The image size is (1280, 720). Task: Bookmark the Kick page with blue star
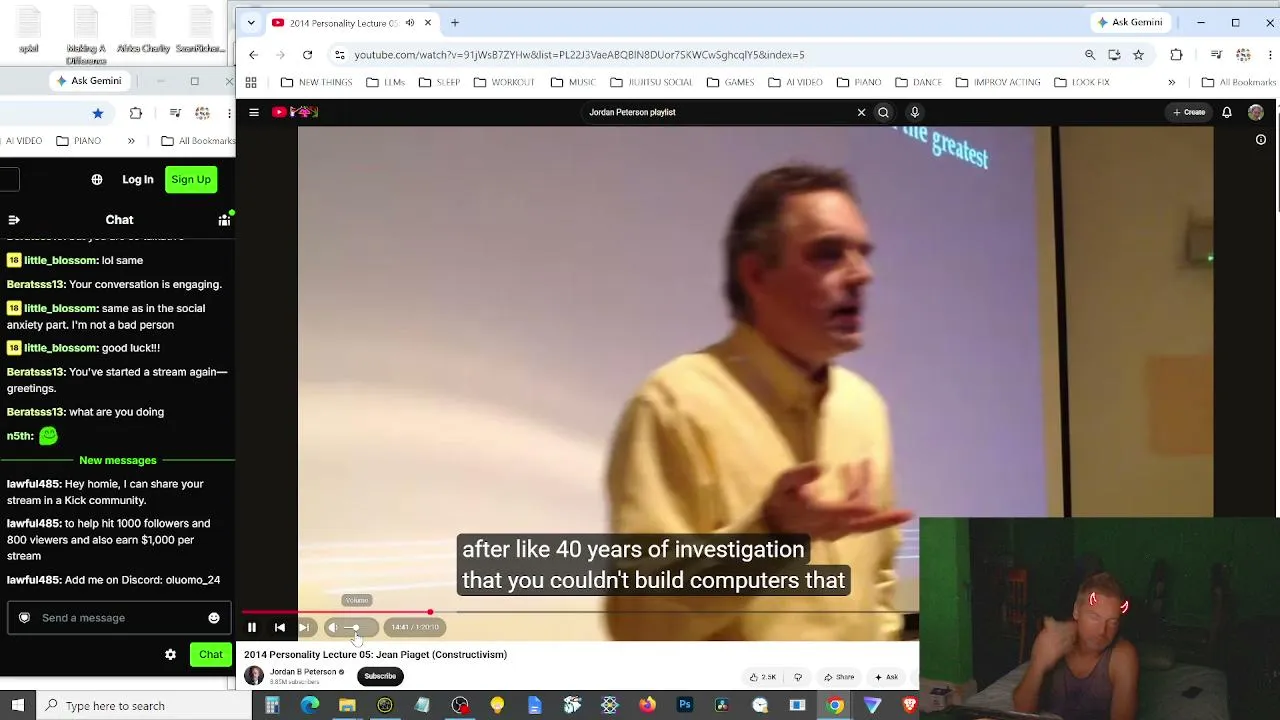pyautogui.click(x=97, y=113)
